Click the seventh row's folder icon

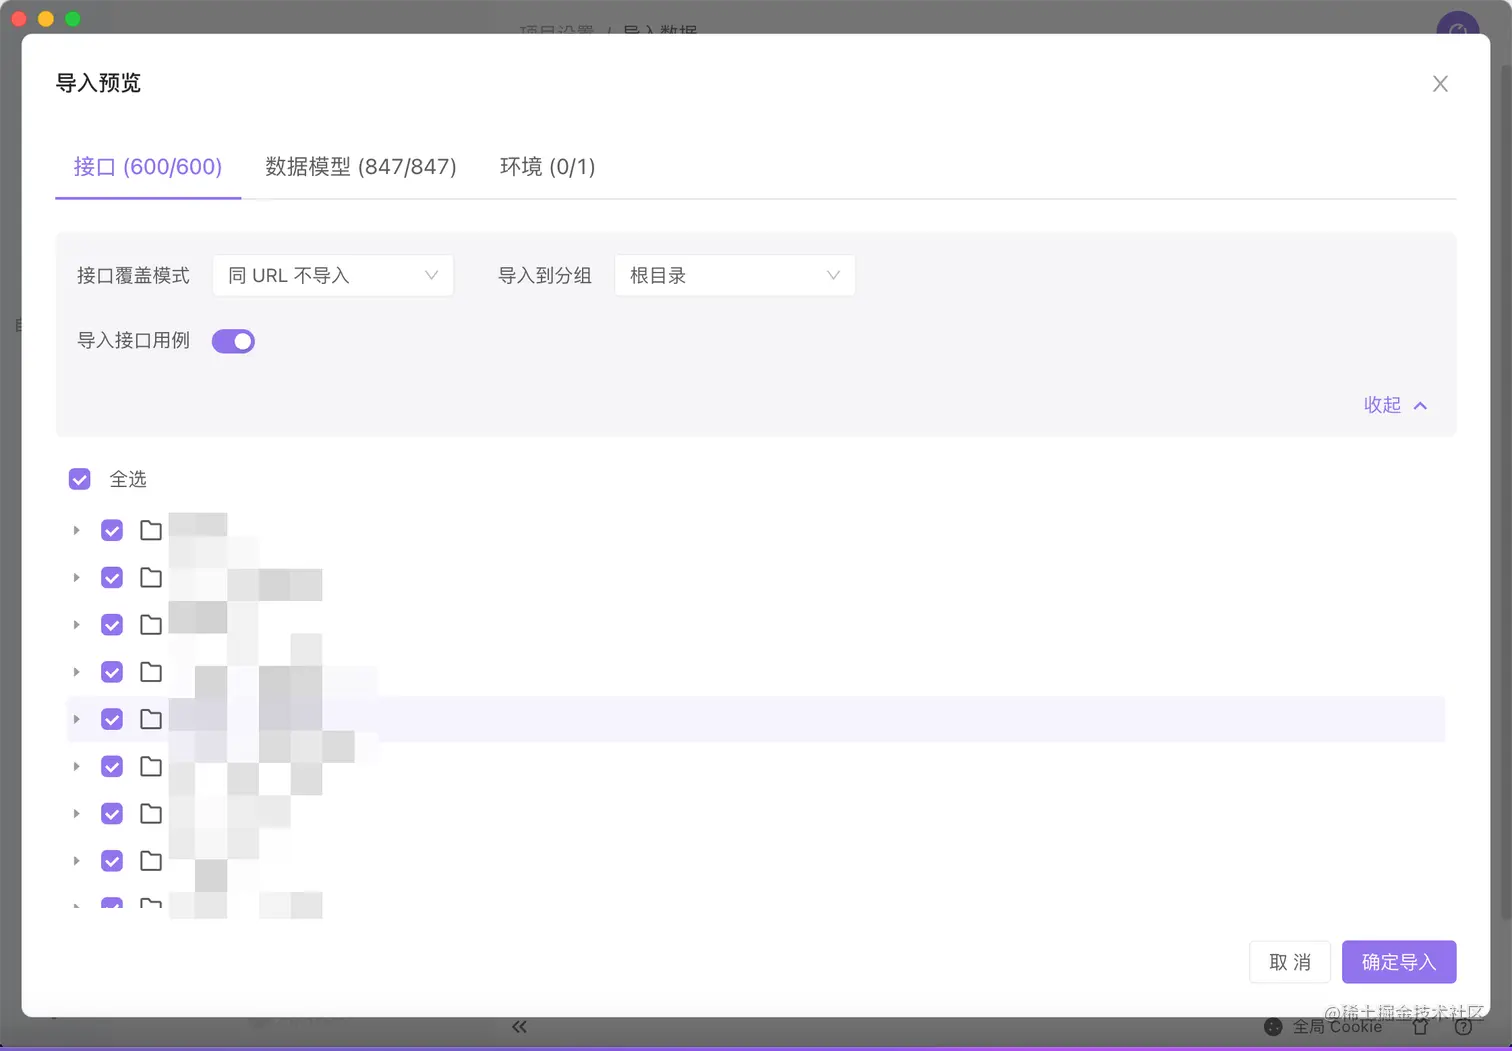[x=151, y=814]
